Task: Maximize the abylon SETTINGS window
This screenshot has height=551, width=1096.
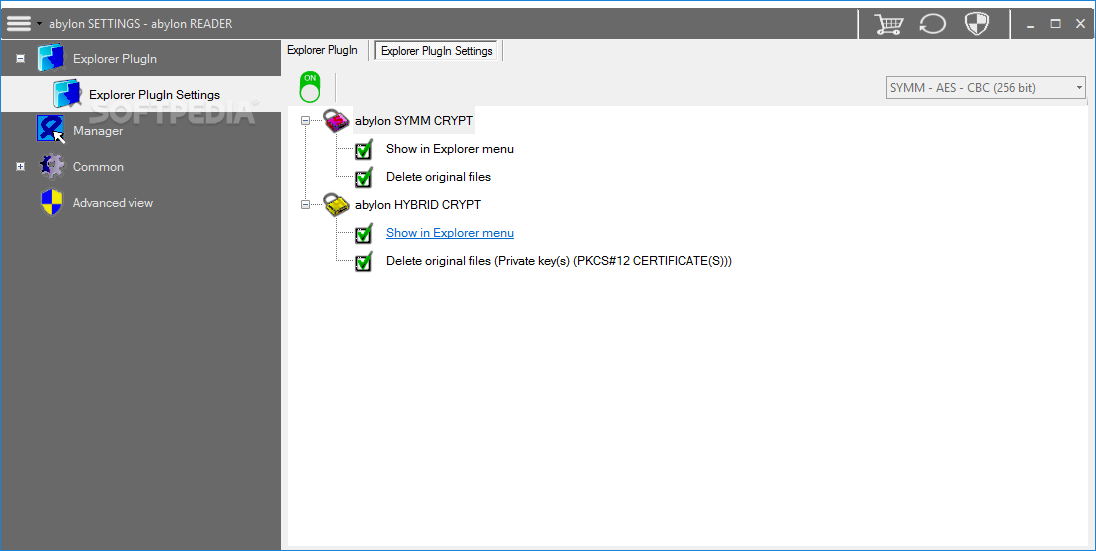Action: pyautogui.click(x=1055, y=24)
